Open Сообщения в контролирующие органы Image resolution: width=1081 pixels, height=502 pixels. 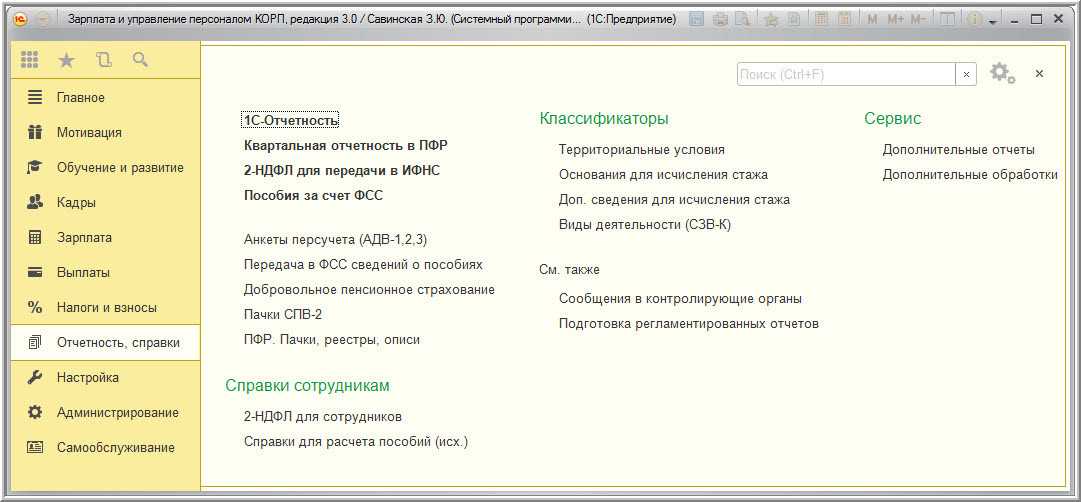(680, 299)
